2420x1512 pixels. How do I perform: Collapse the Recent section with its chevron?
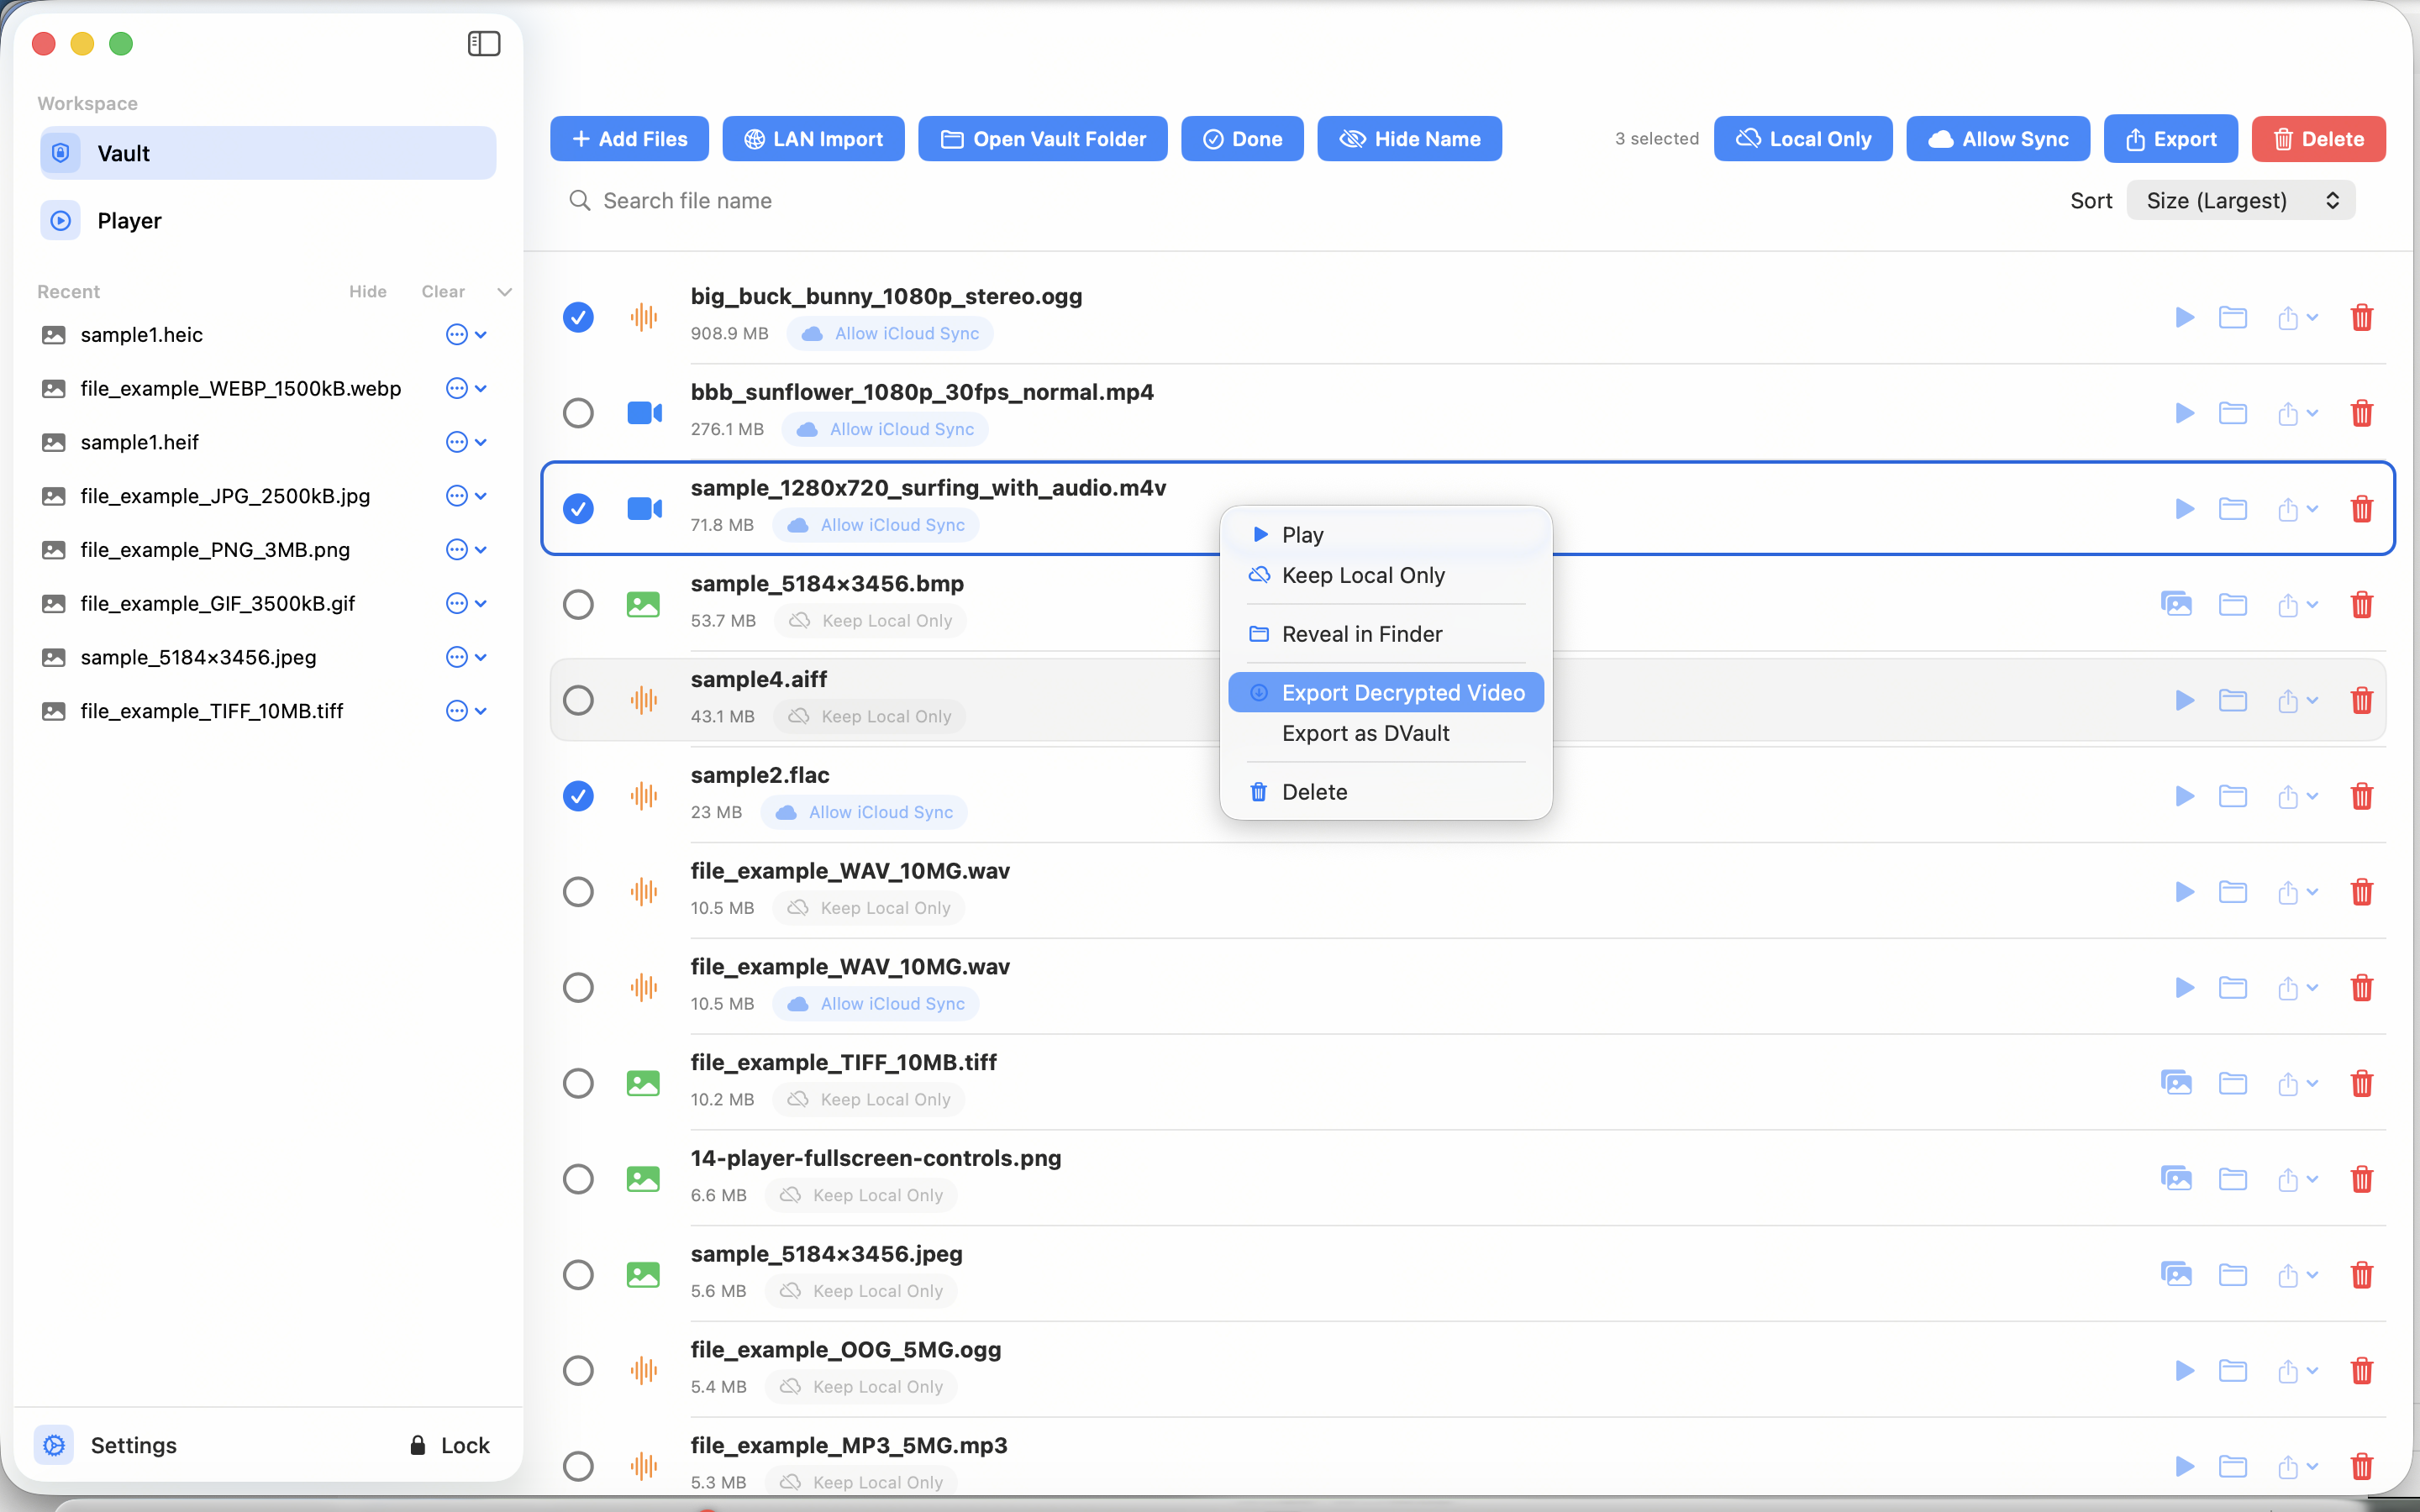pyautogui.click(x=505, y=291)
